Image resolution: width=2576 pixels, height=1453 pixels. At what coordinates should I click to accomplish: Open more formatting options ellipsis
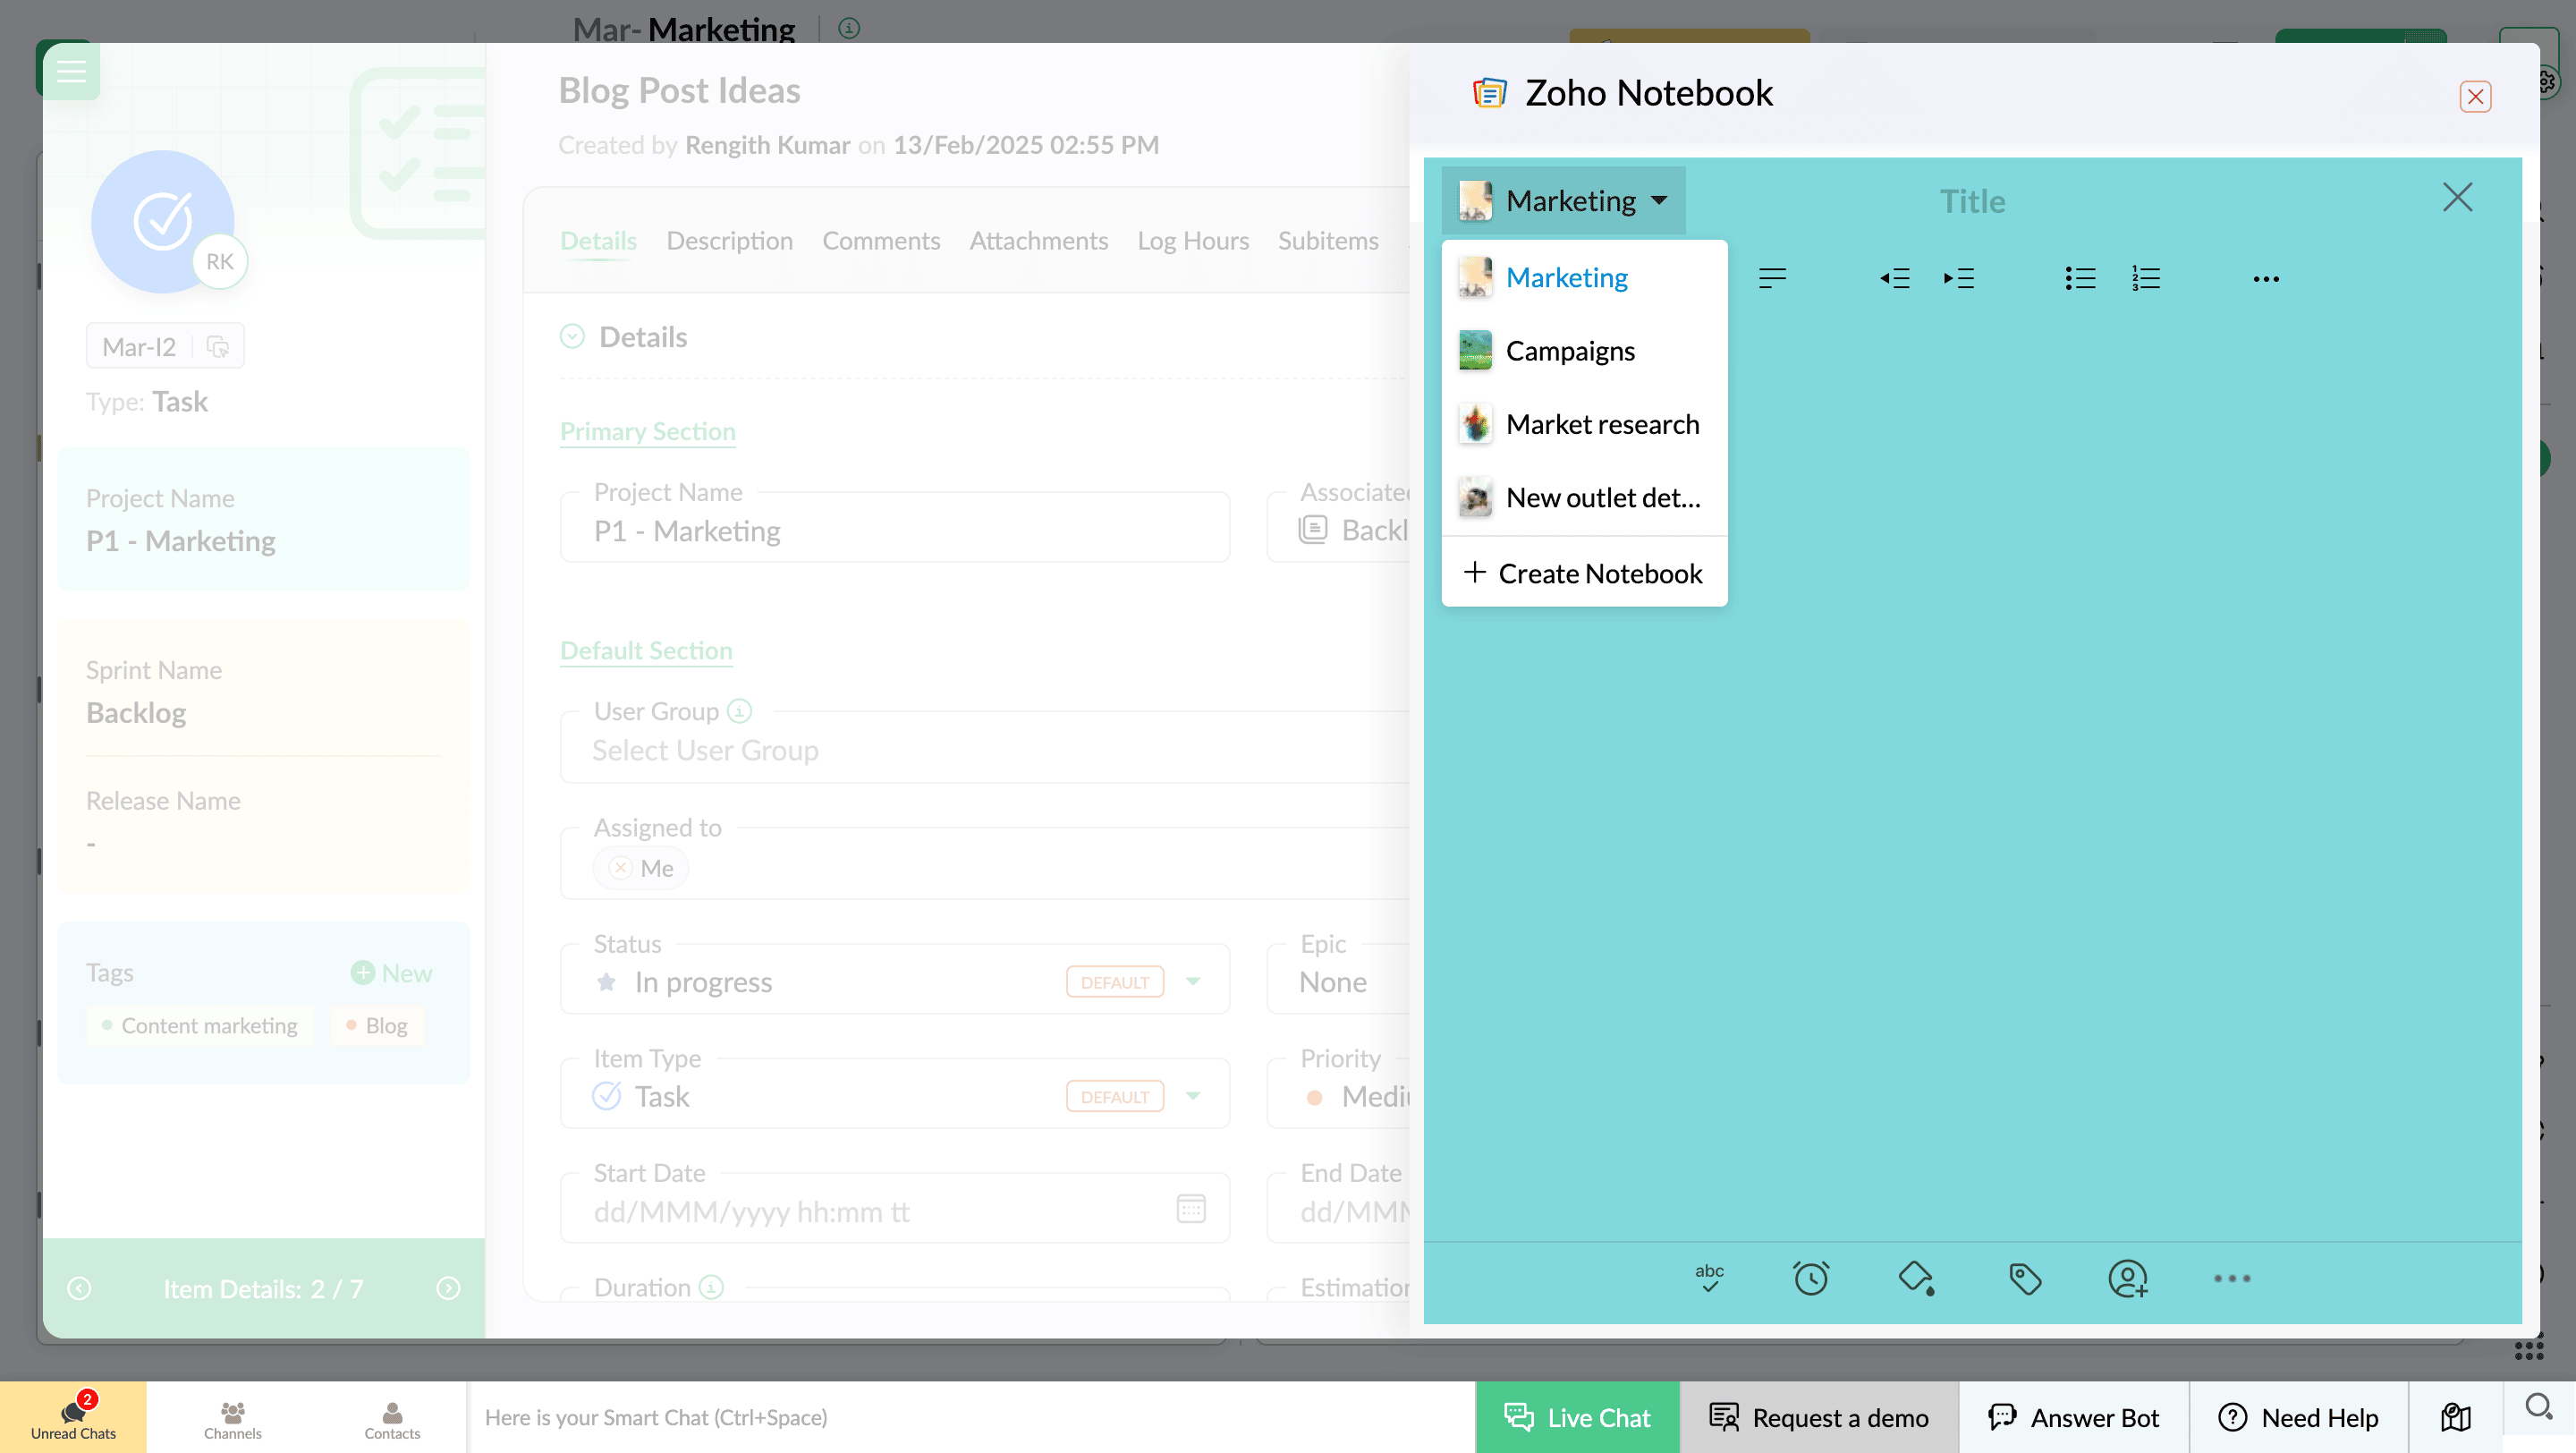coord(2266,279)
